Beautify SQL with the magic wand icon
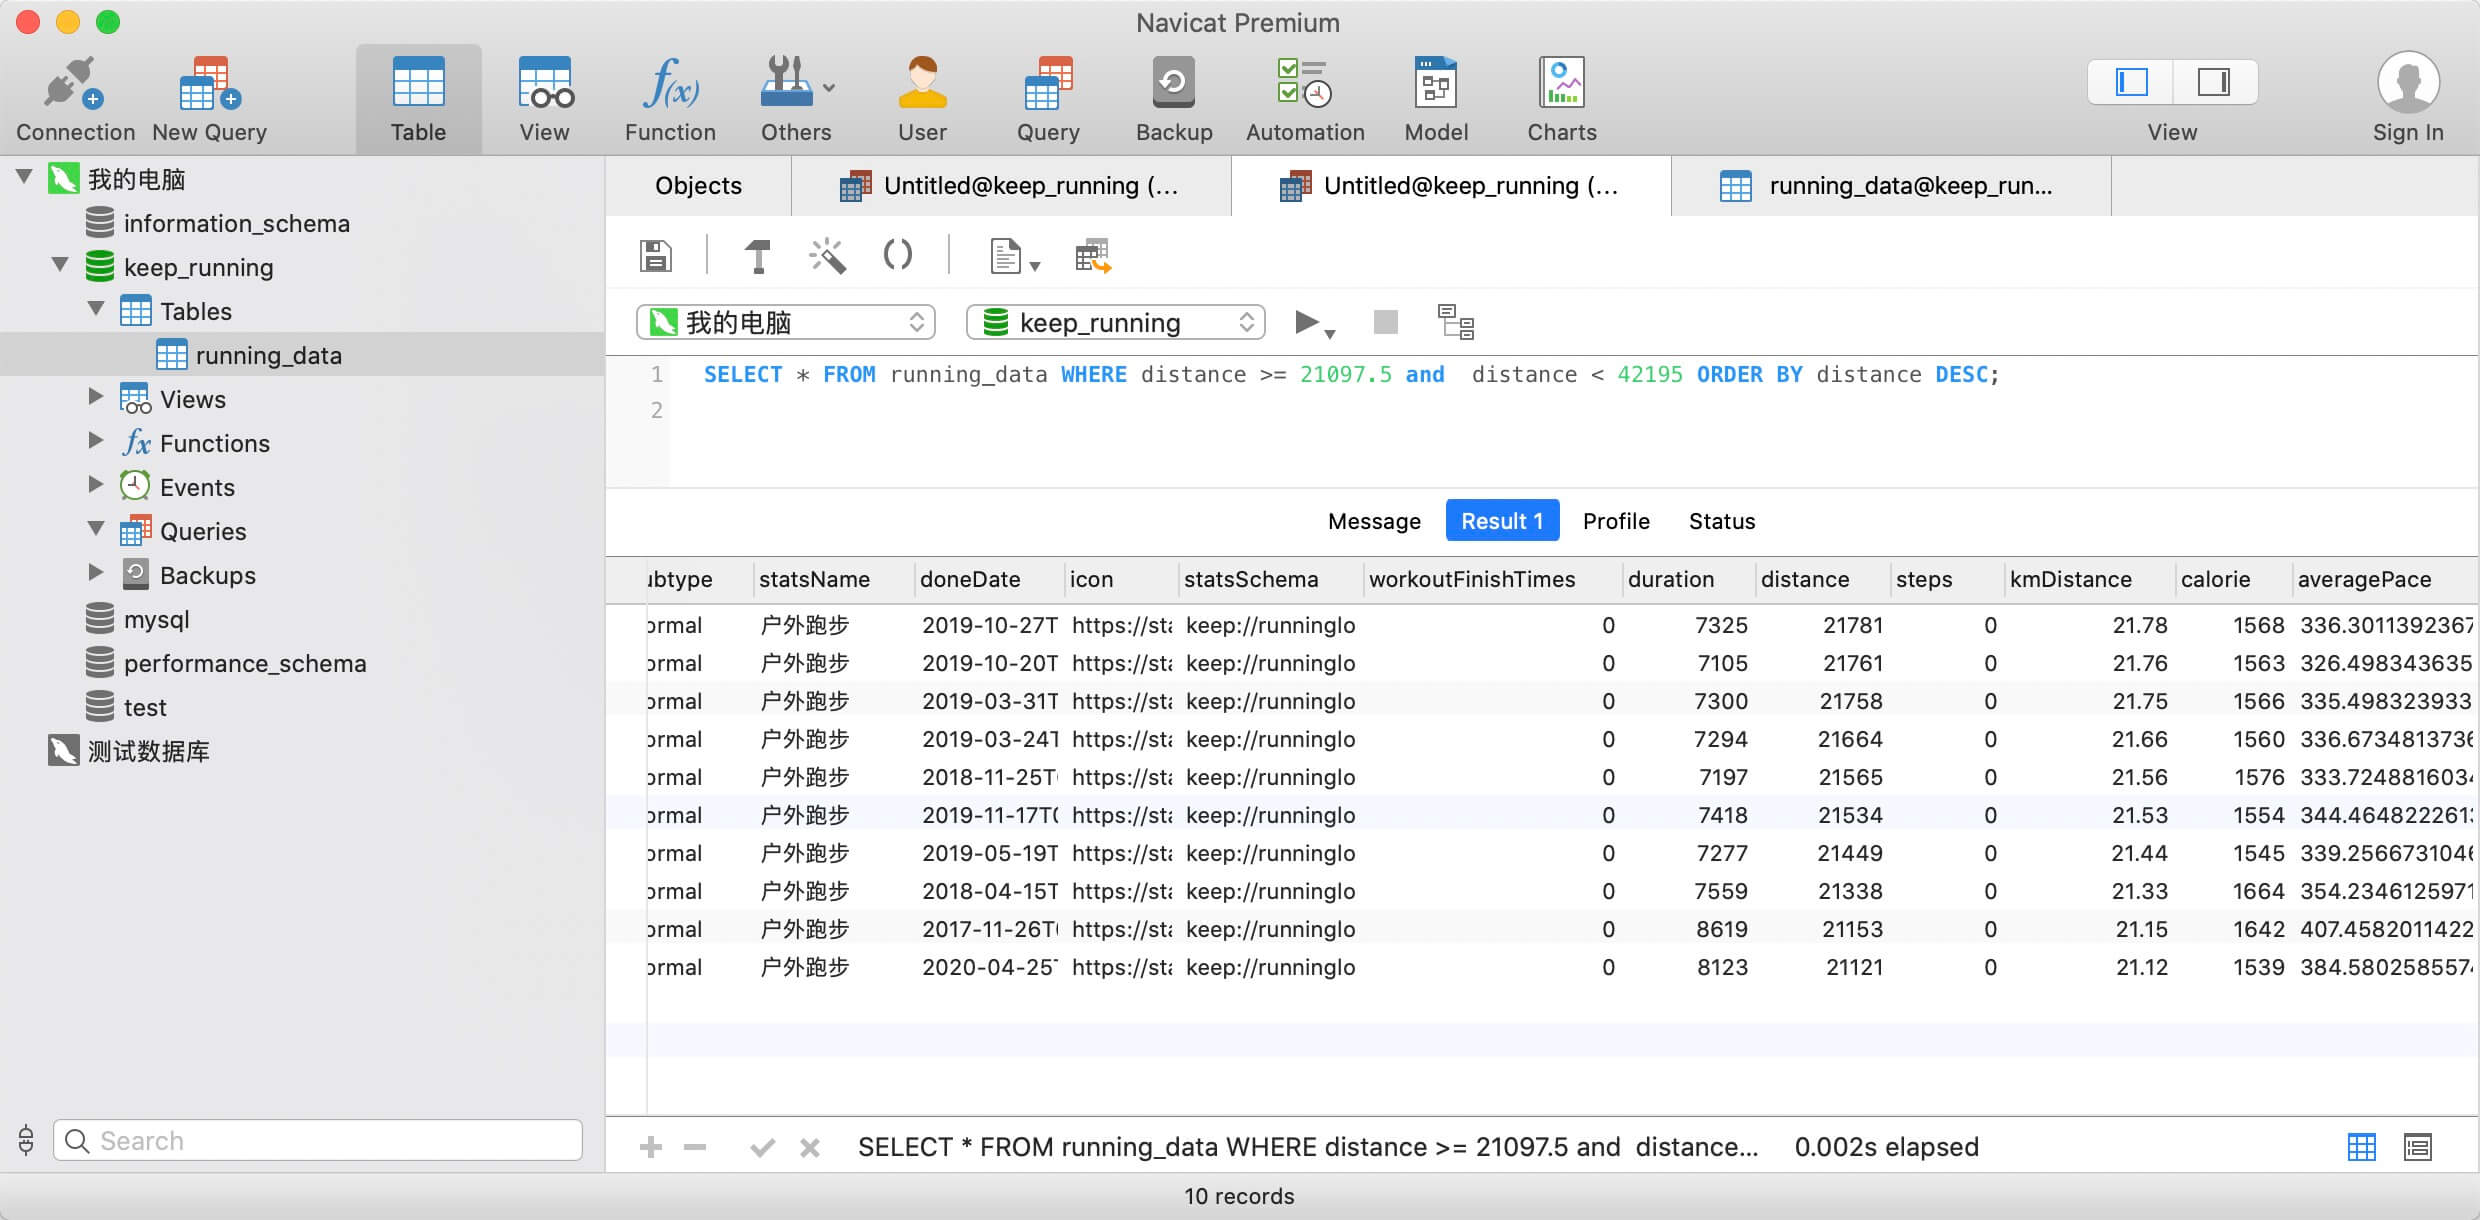Image resolution: width=2480 pixels, height=1220 pixels. pyautogui.click(x=827, y=256)
